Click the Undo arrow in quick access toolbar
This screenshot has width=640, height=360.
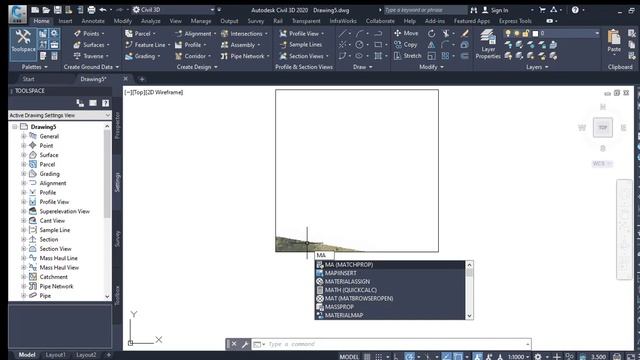(x=103, y=10)
